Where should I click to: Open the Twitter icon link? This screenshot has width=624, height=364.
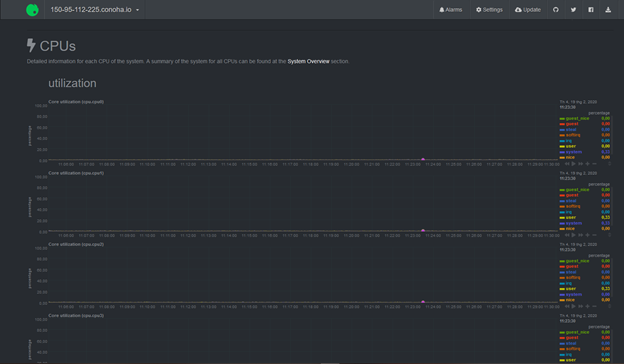point(573,10)
